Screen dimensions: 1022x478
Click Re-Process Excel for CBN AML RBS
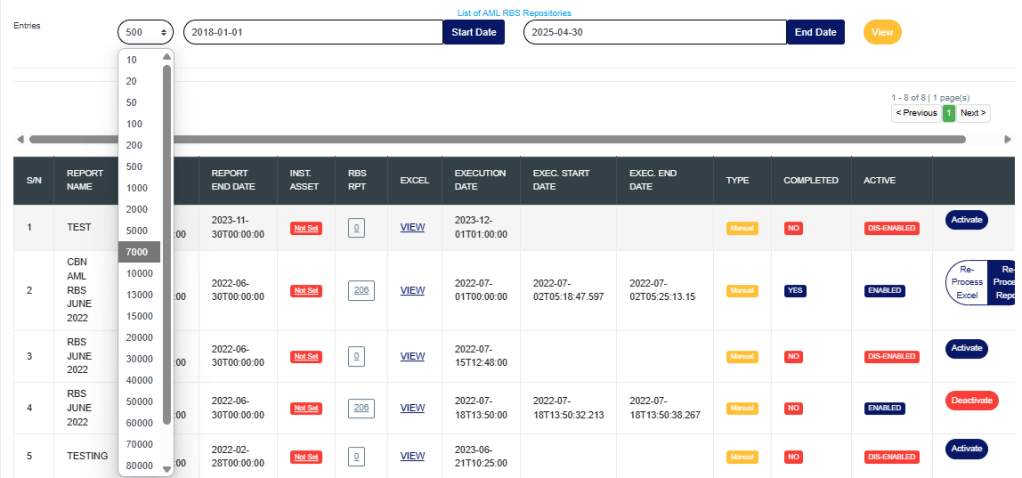(x=966, y=282)
